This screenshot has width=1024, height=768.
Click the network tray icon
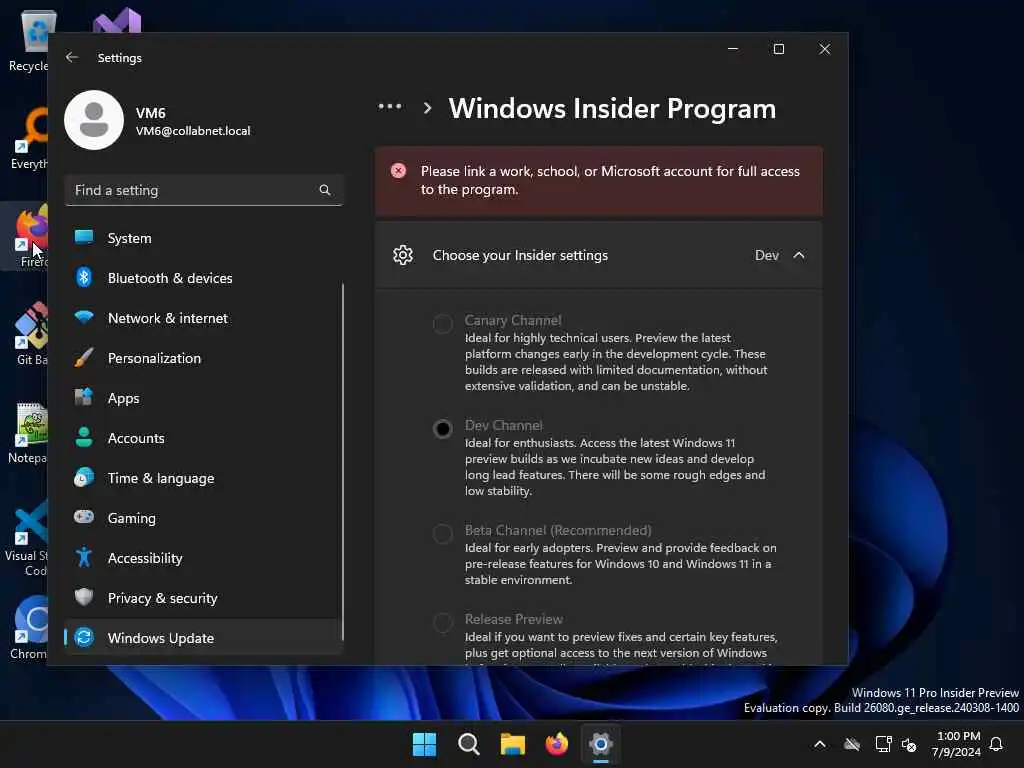click(883, 744)
